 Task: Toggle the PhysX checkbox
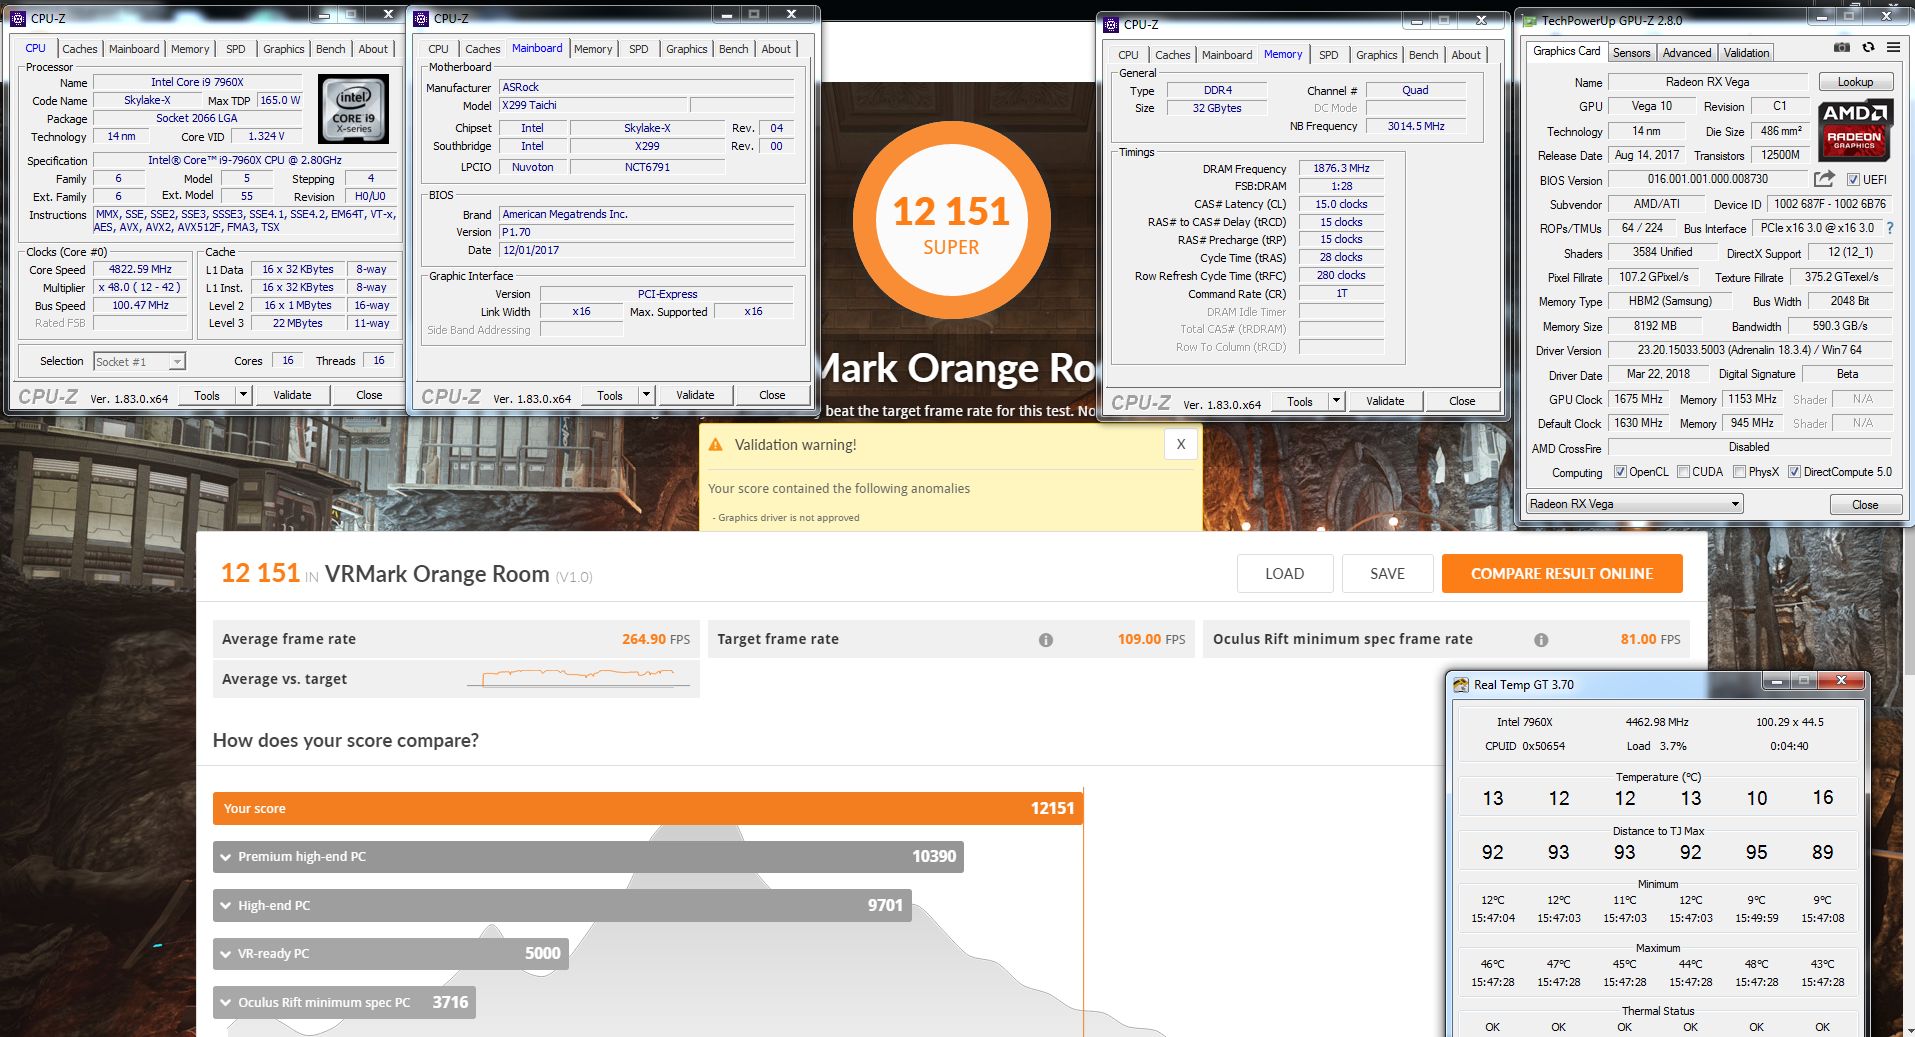[1739, 472]
